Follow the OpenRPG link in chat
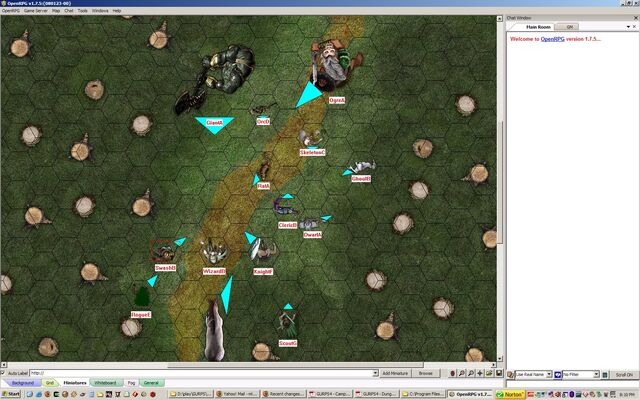640x400 pixels. (552, 39)
